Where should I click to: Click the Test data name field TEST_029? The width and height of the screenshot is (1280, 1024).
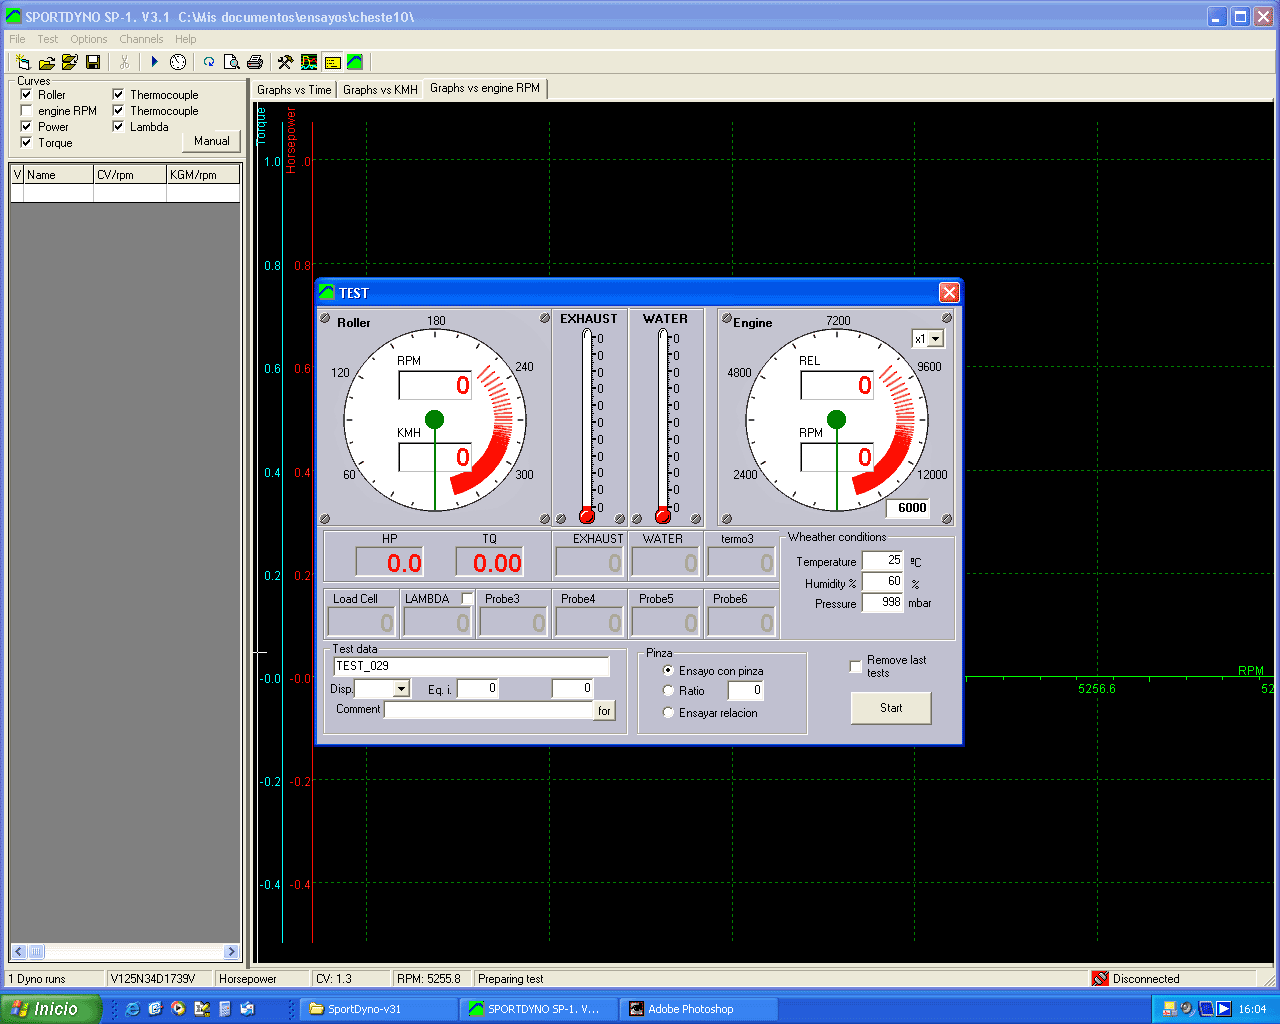click(x=471, y=666)
